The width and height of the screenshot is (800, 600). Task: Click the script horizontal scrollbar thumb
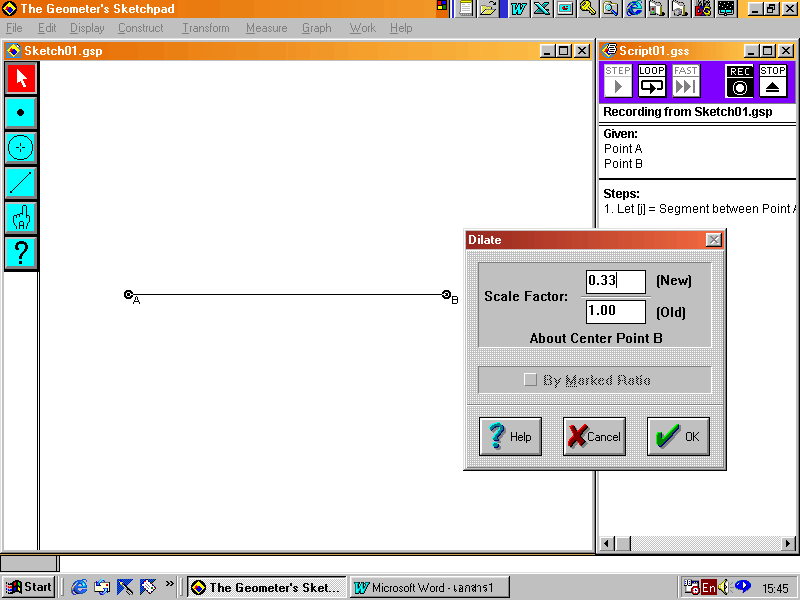tap(623, 543)
